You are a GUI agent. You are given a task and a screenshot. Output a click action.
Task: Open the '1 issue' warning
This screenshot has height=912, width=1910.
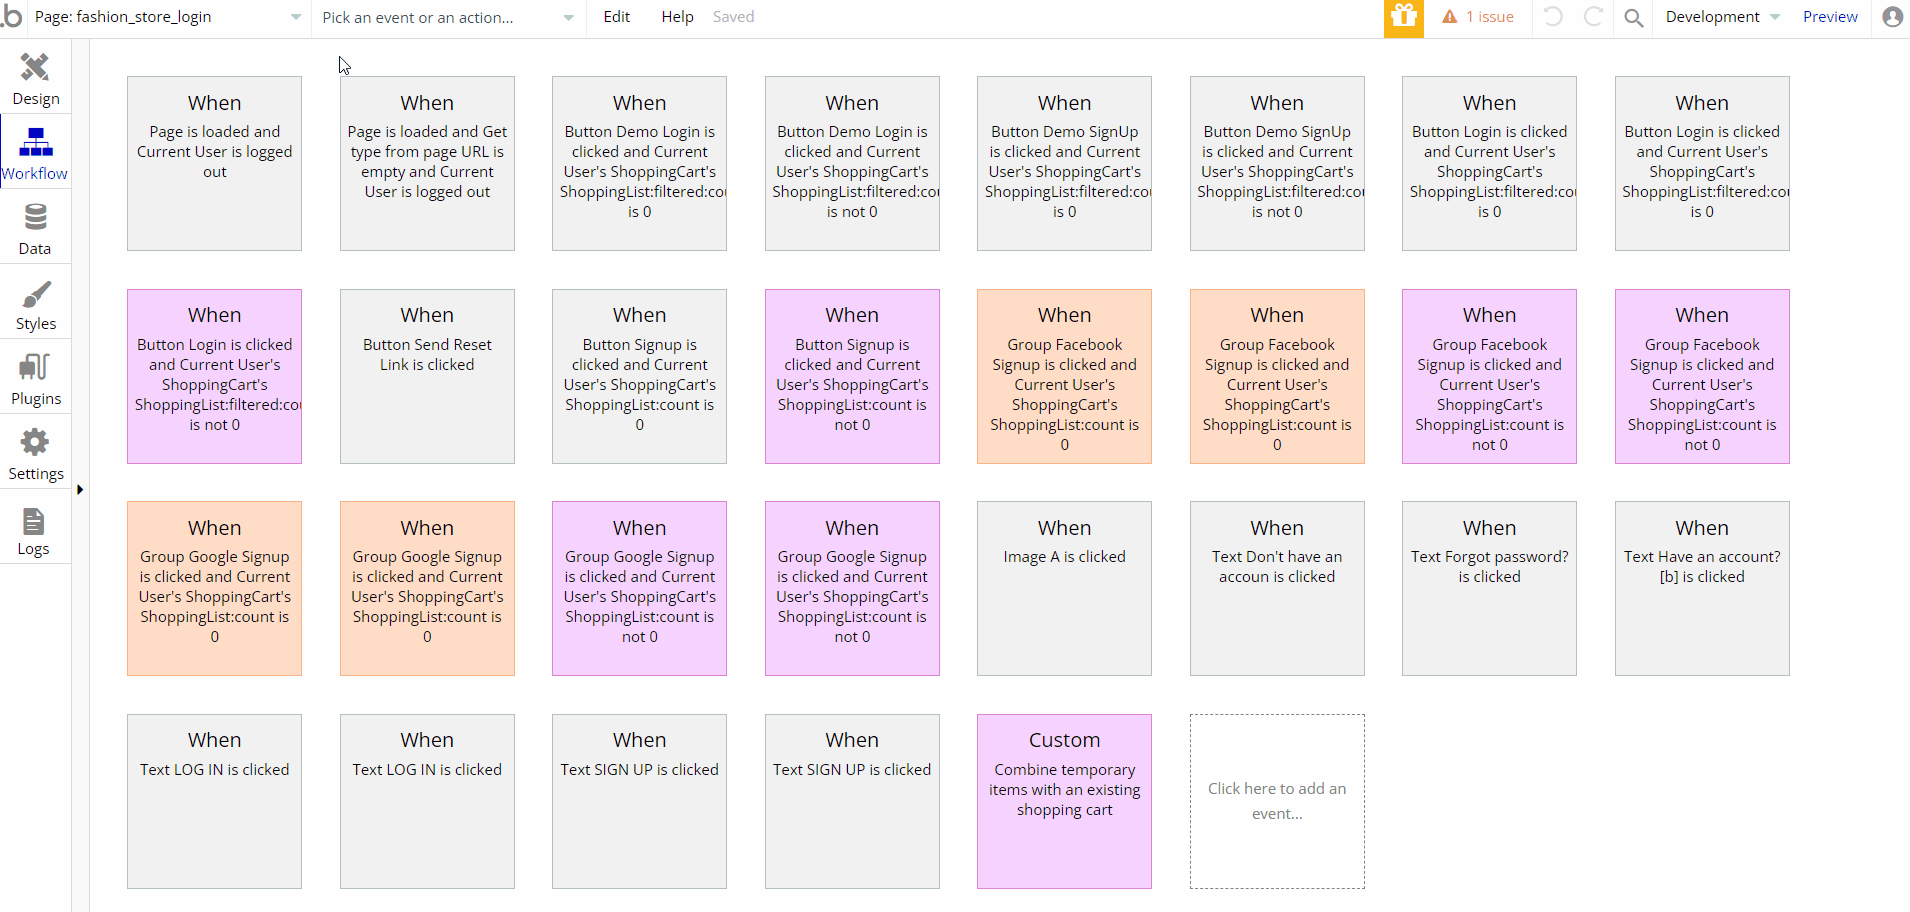(x=1478, y=17)
